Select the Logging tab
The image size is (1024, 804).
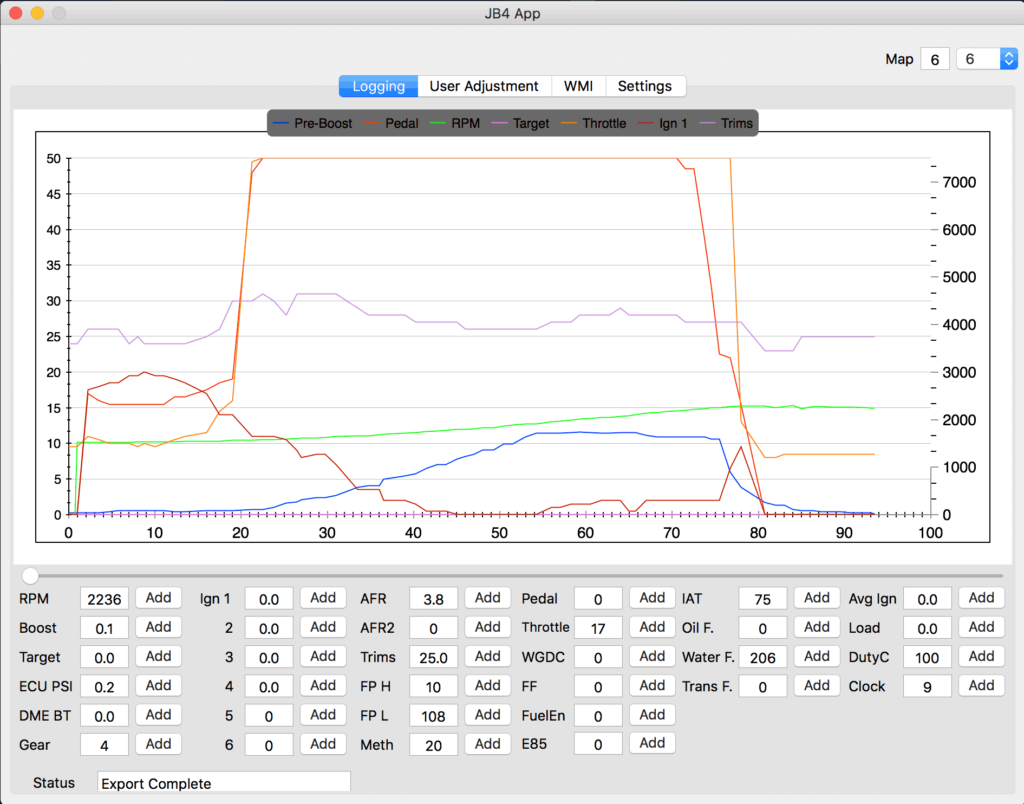pos(378,86)
